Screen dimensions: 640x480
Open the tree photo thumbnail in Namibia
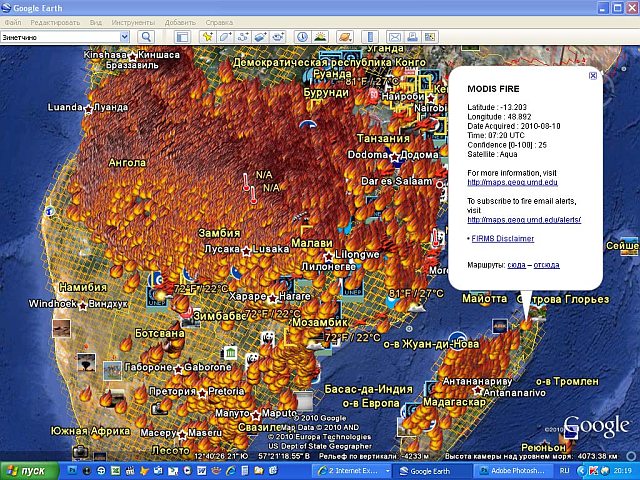[x=87, y=362]
